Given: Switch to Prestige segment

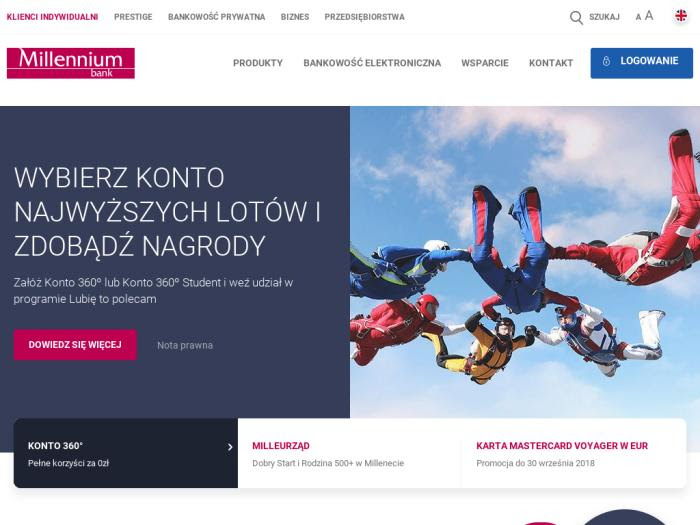Looking at the screenshot, I should pos(133,17).
